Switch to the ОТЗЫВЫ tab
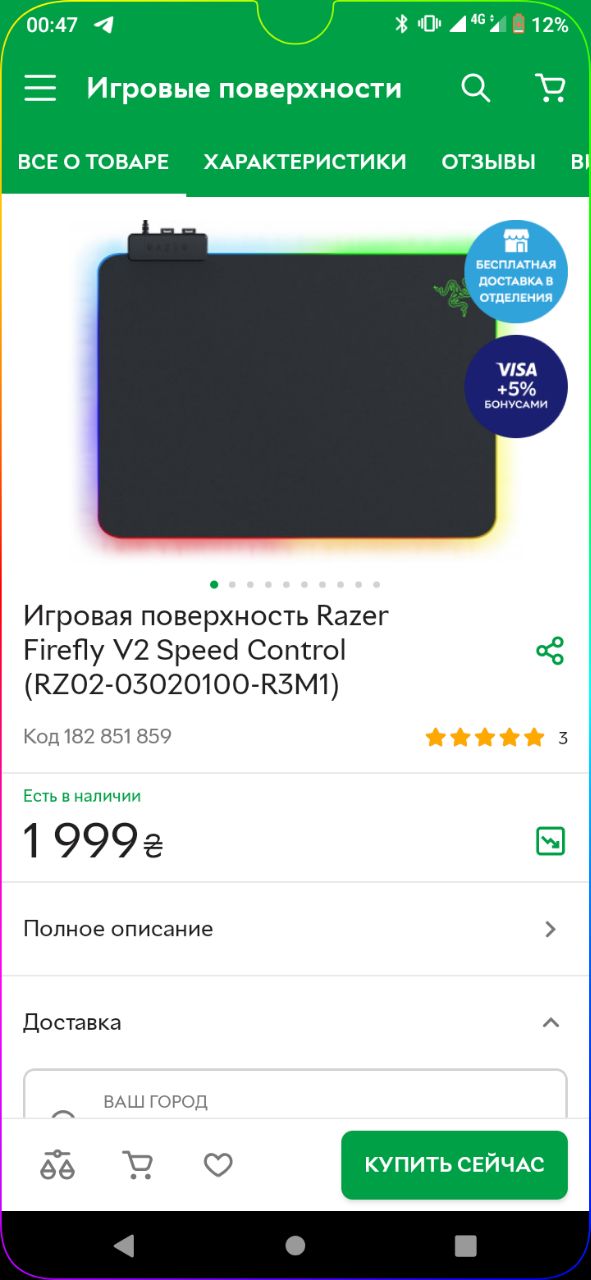 coord(489,162)
